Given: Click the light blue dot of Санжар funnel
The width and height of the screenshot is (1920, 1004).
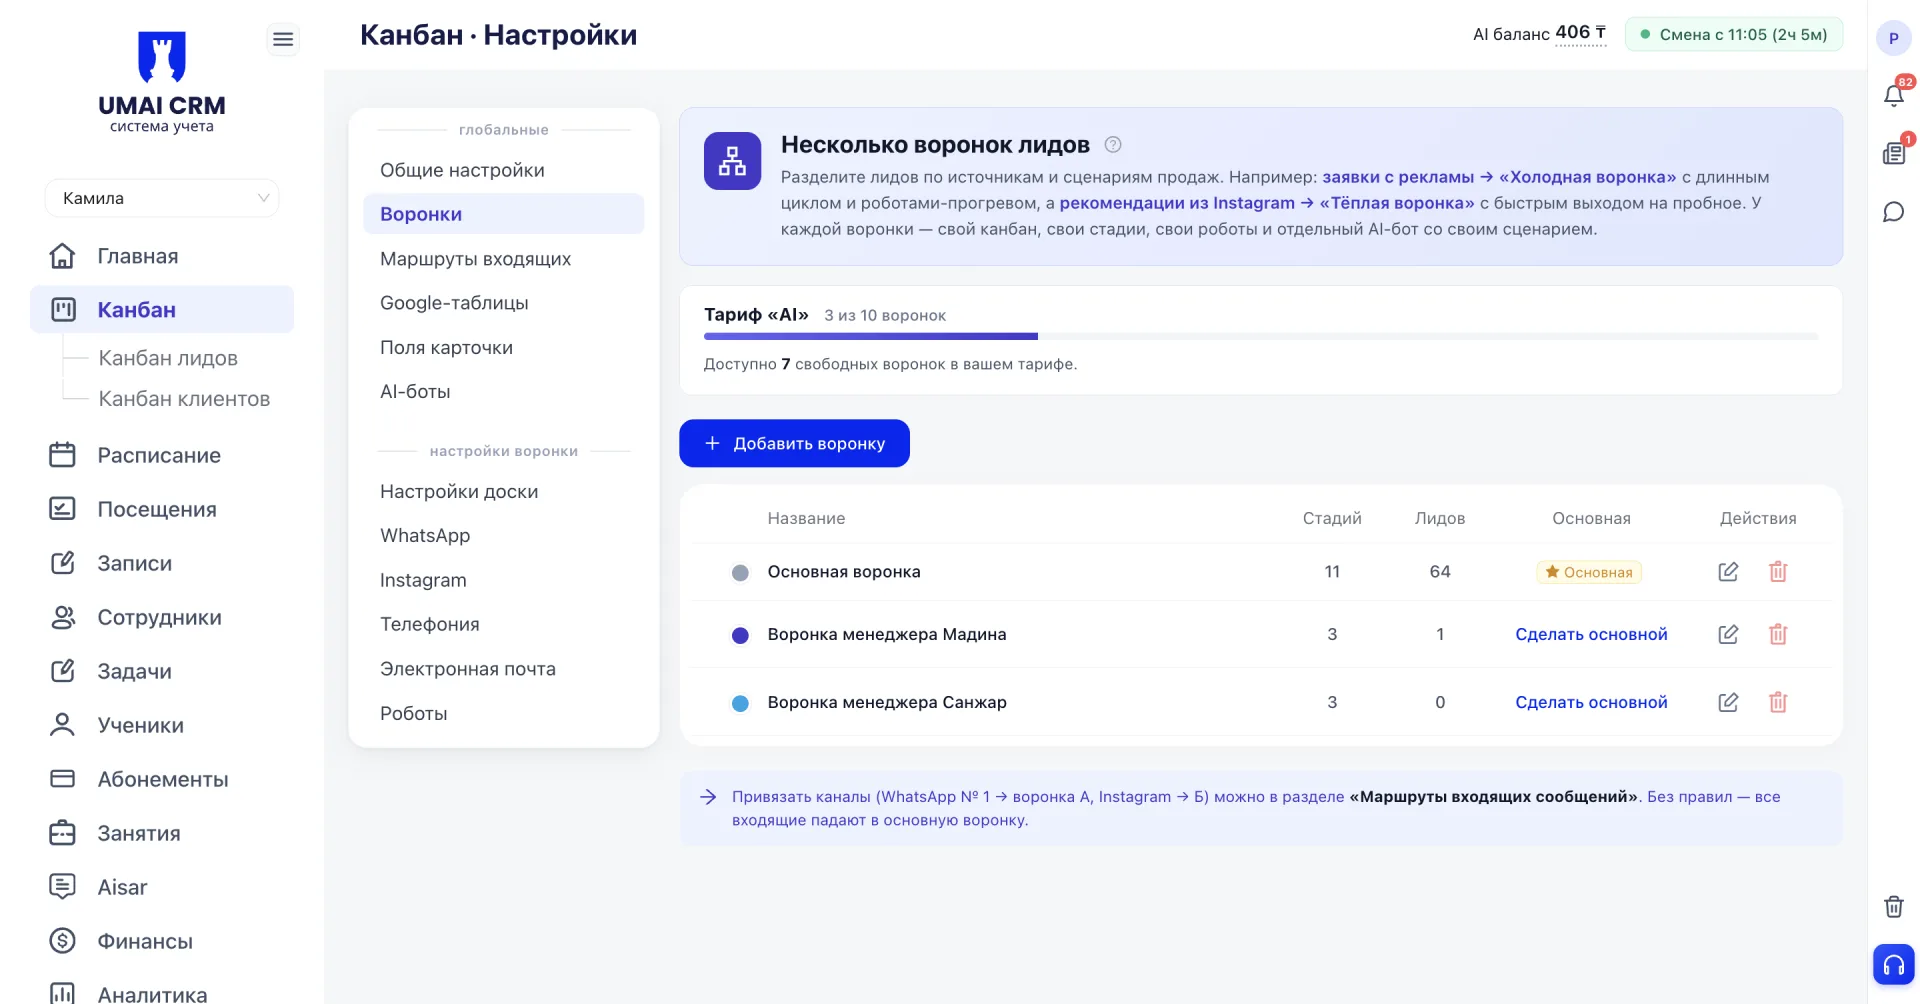Looking at the screenshot, I should point(740,703).
